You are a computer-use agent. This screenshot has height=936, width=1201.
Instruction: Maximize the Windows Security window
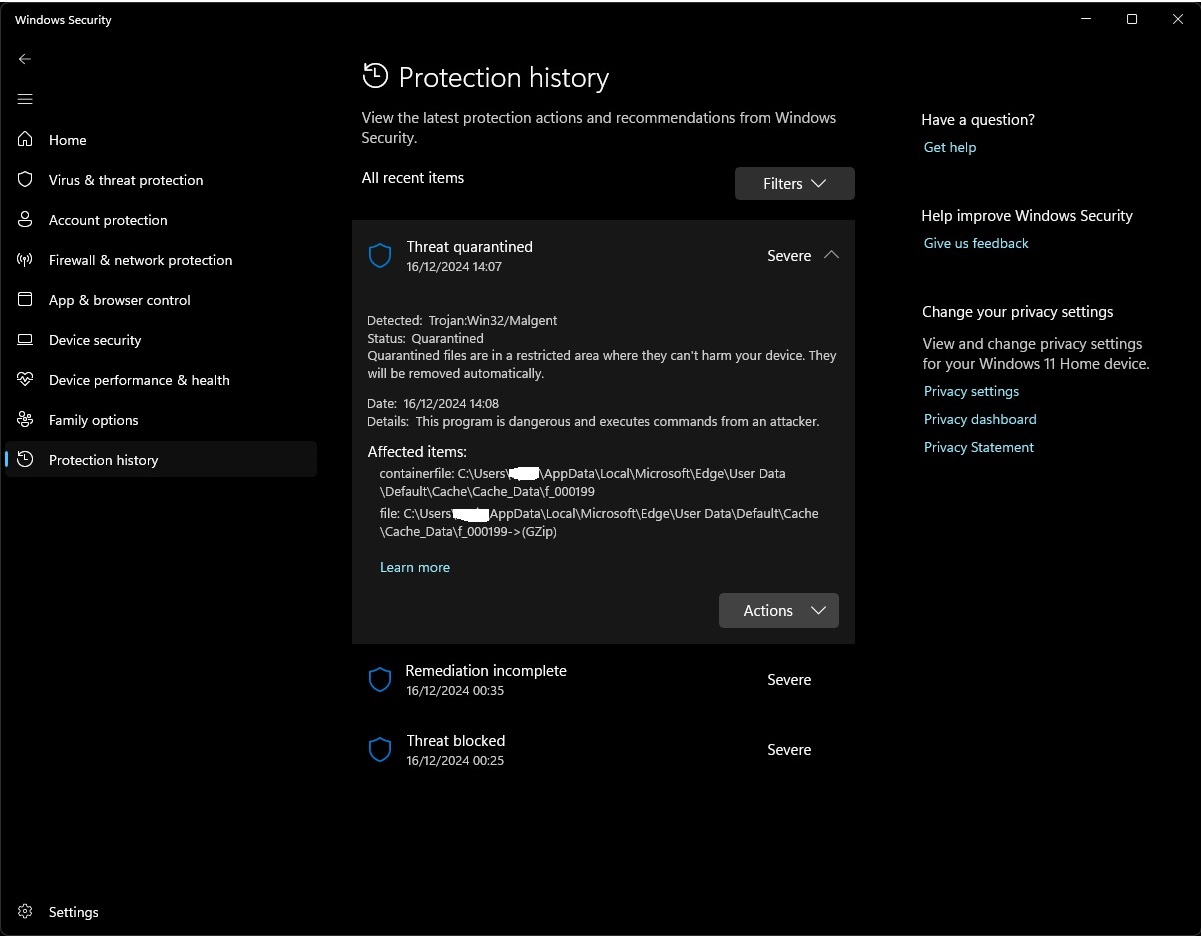[x=1132, y=19]
